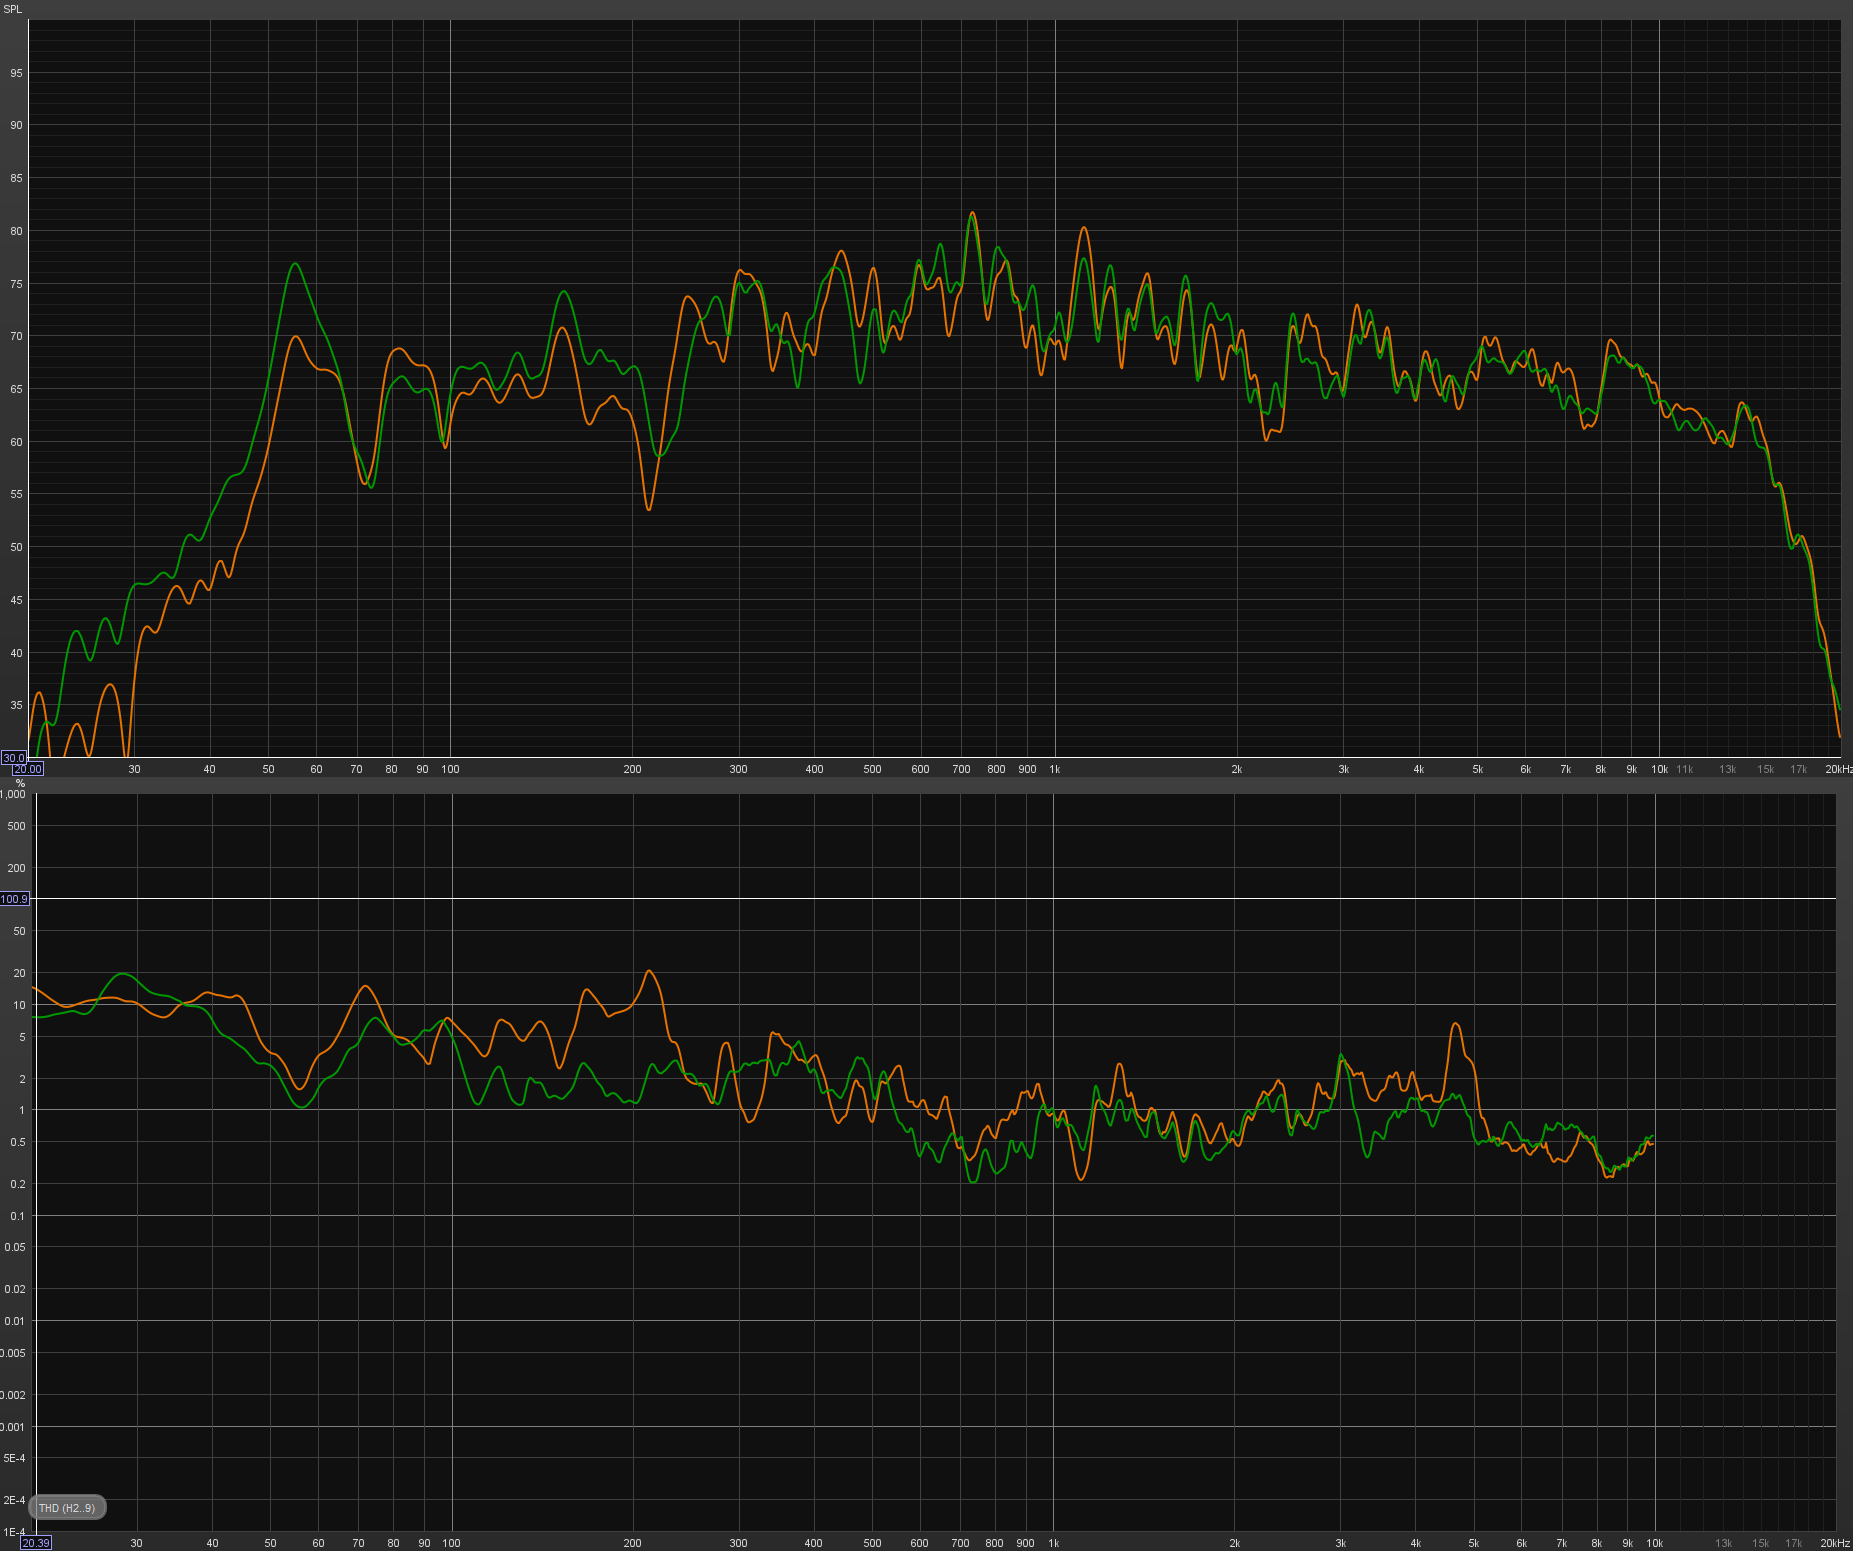Click the SPL axis title label
Viewport: 1853px width, 1551px height.
13,9
